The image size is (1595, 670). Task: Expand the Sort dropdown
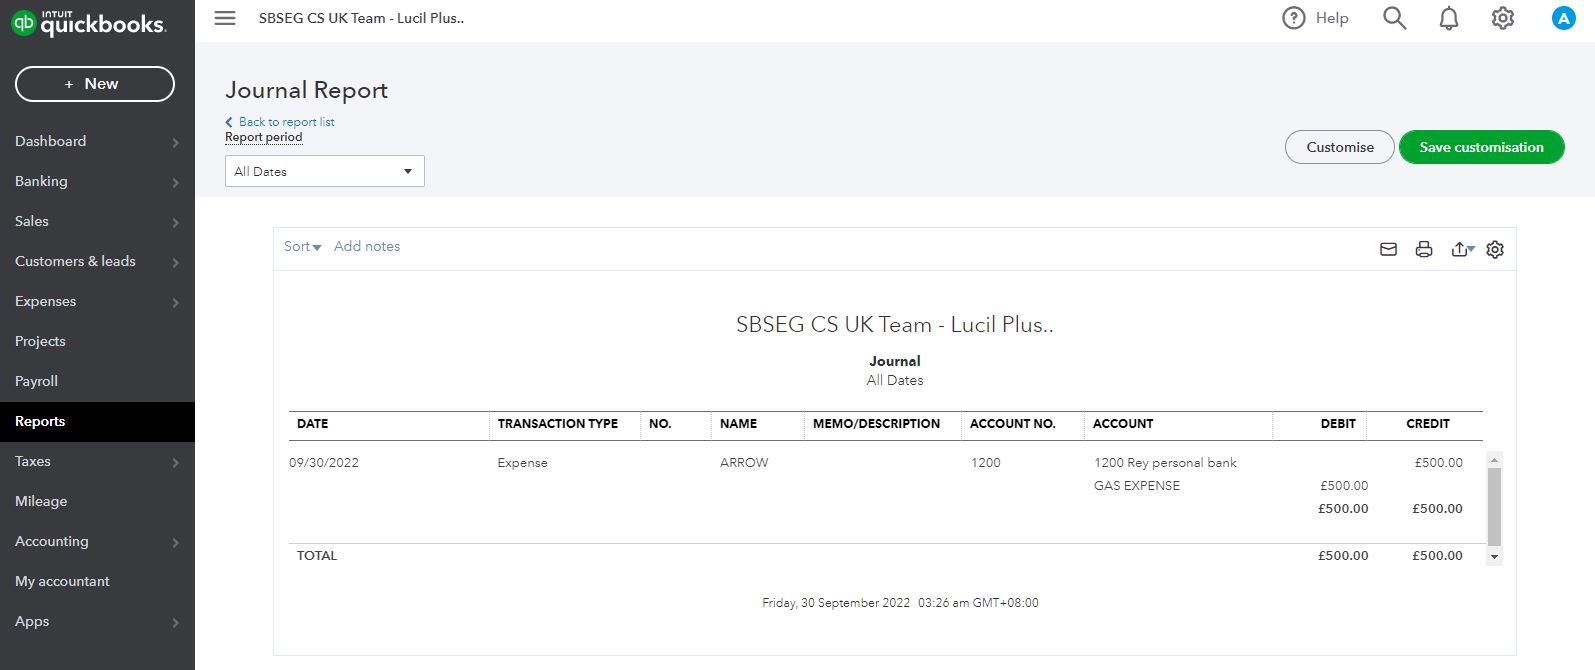(x=302, y=246)
